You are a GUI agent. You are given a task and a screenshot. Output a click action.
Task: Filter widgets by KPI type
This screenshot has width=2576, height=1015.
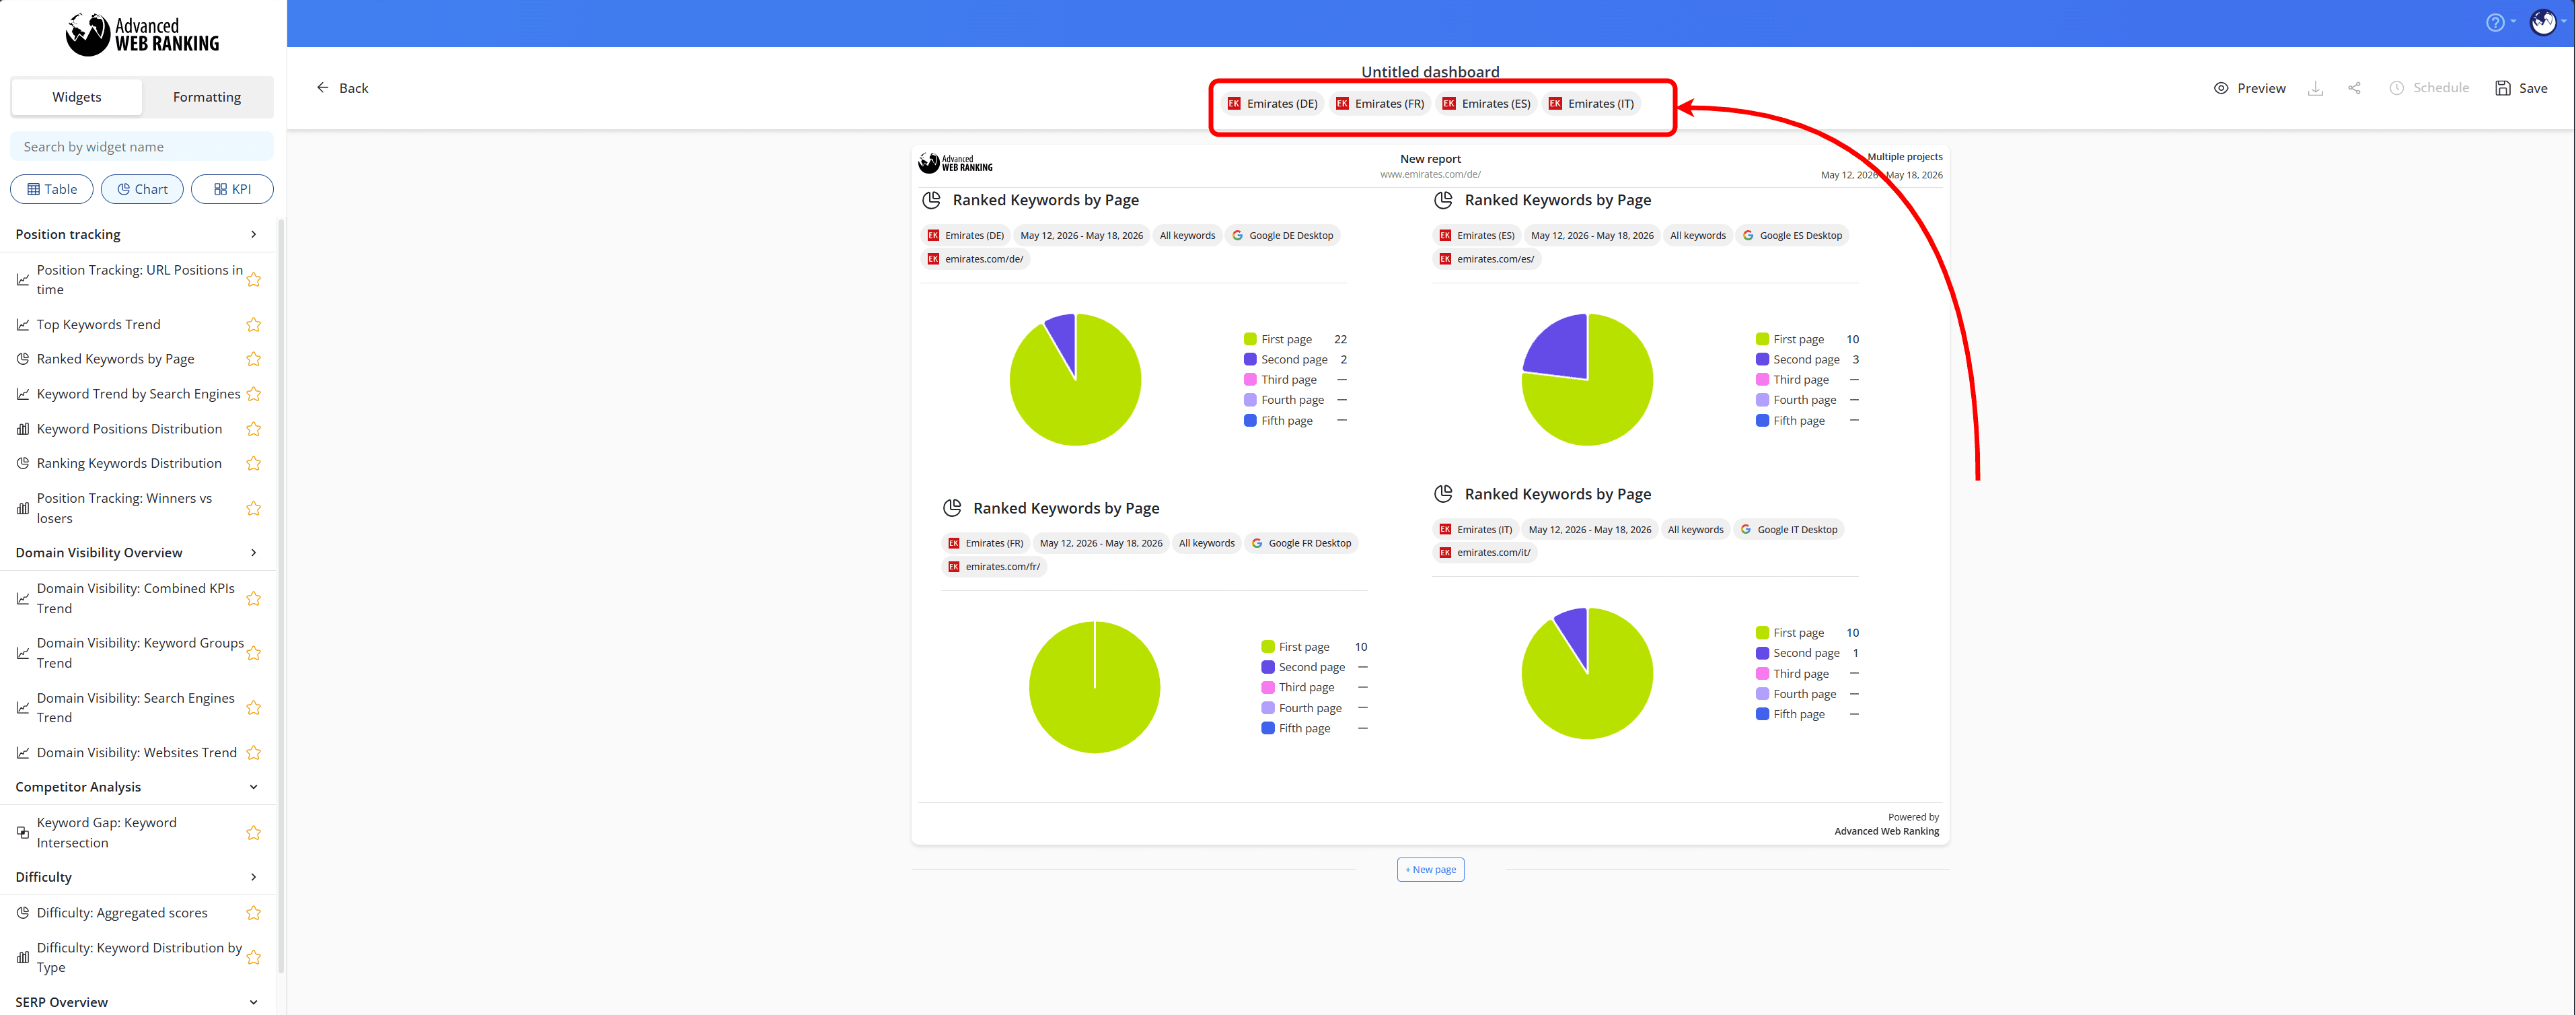pos(232,189)
